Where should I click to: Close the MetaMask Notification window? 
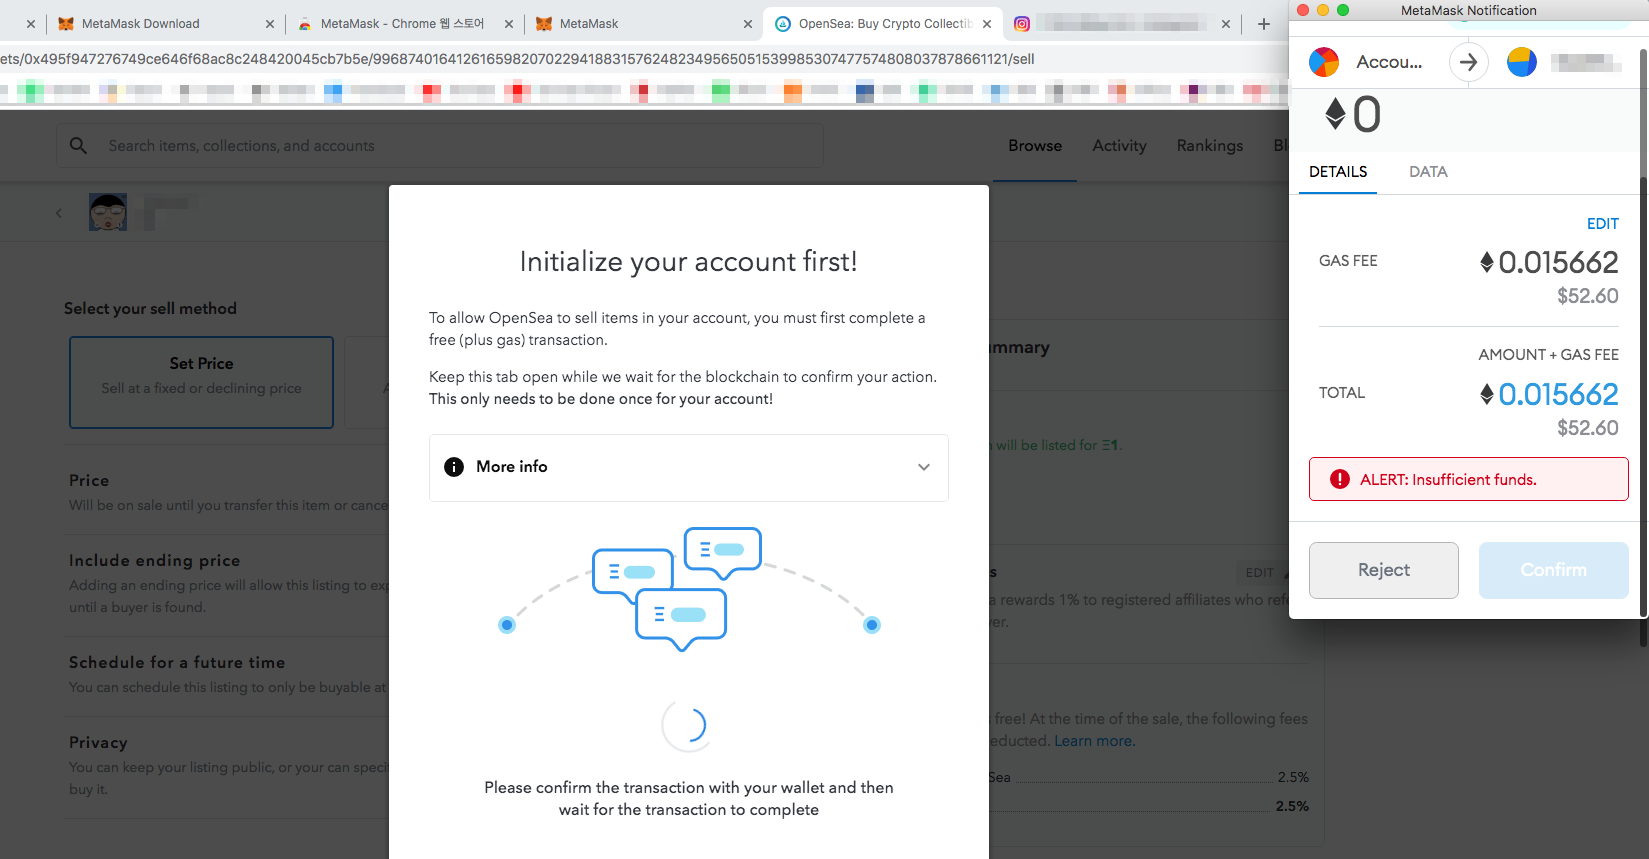click(x=1303, y=10)
